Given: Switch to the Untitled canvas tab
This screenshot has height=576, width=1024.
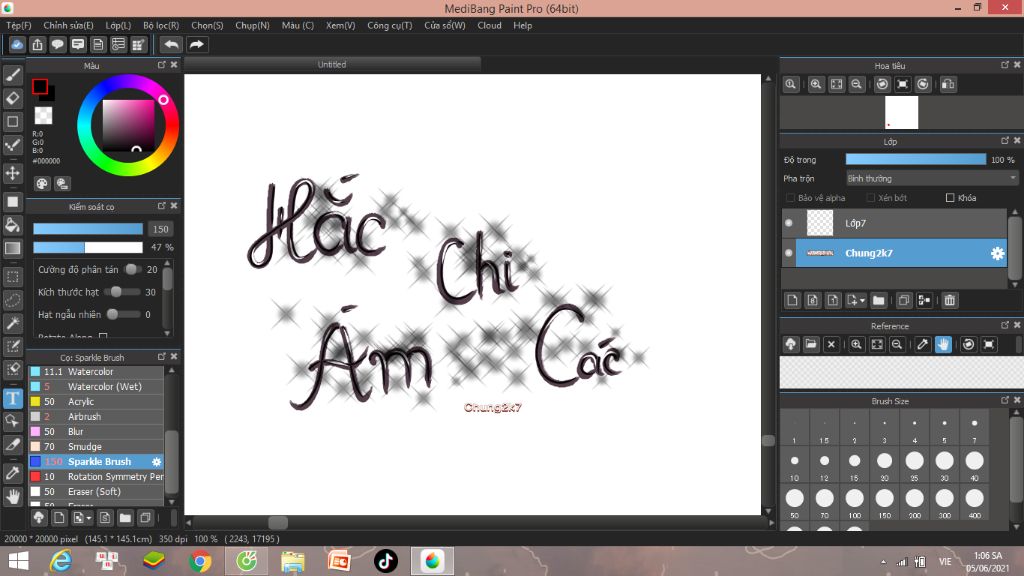Looking at the screenshot, I should tap(332, 64).
